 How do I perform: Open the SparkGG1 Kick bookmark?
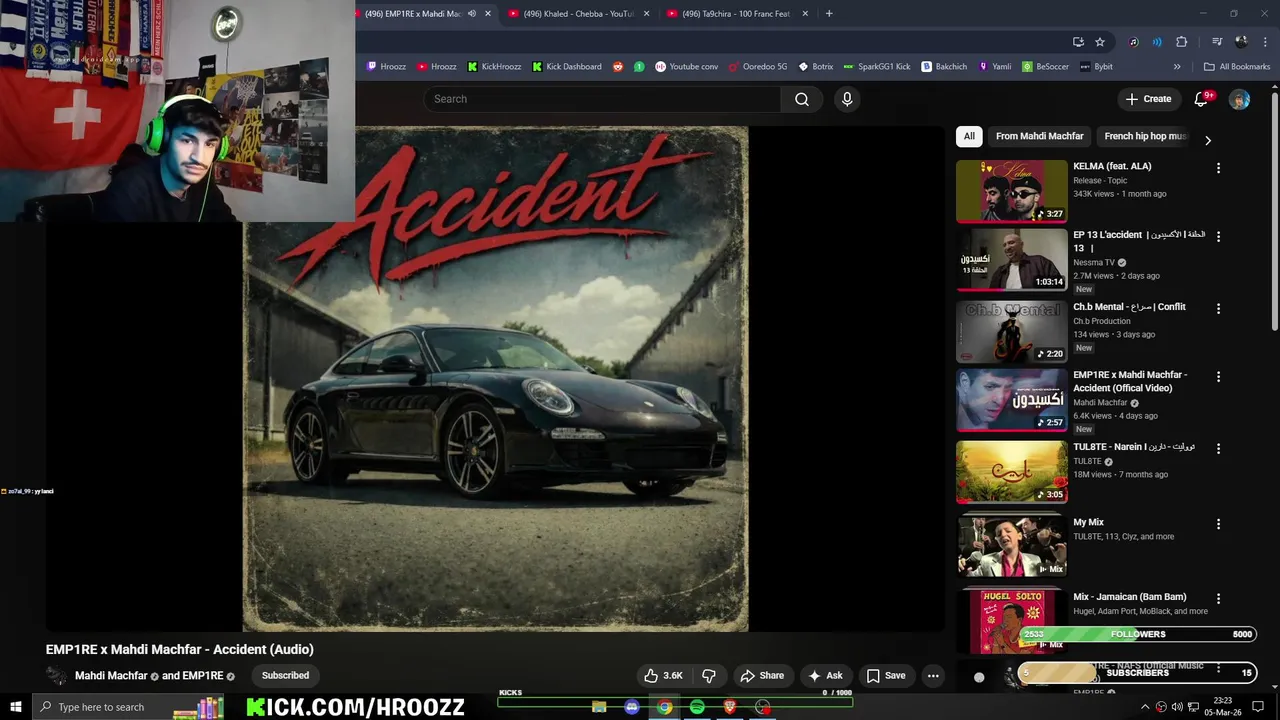click(x=877, y=66)
